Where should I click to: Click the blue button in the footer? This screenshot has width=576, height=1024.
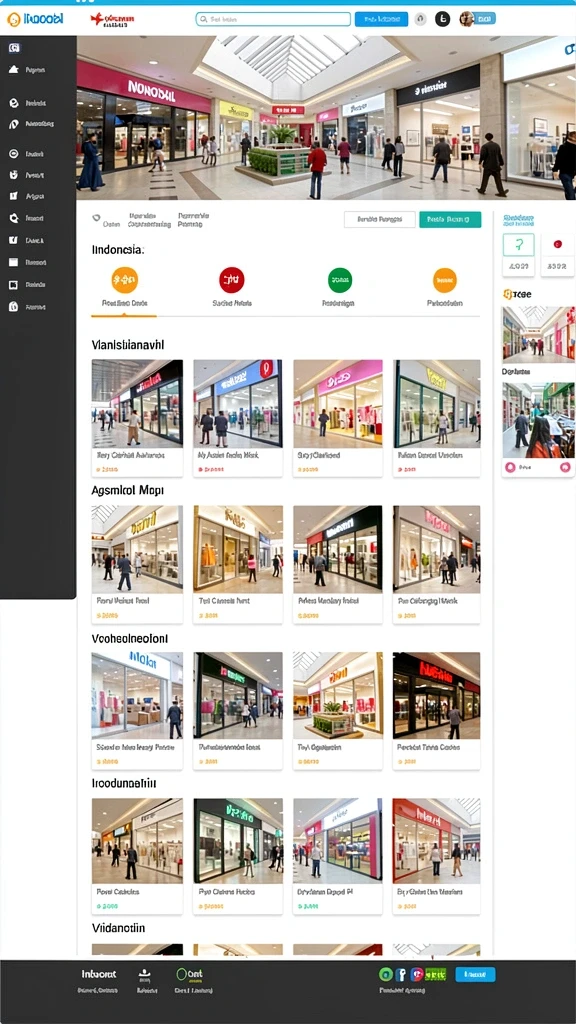(x=474, y=974)
